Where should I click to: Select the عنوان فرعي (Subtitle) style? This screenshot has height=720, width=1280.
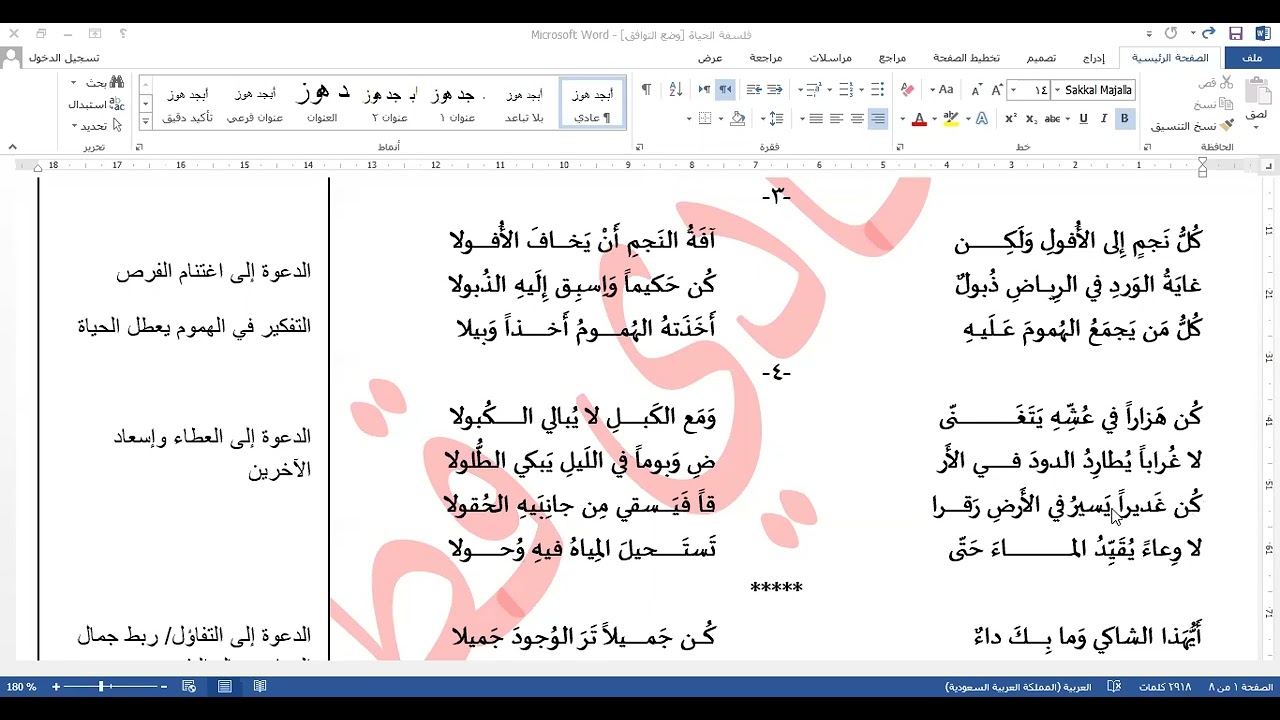pos(255,103)
